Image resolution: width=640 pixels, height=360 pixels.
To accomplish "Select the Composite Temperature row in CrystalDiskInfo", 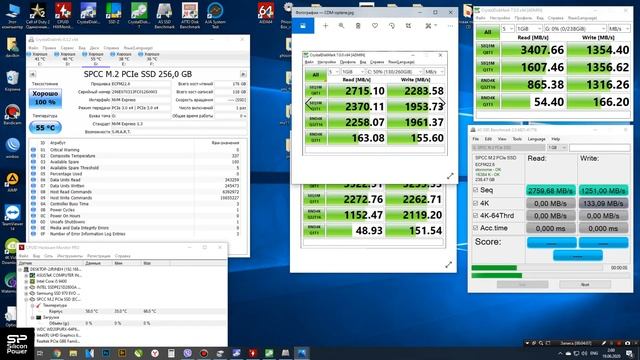I will pos(137,156).
